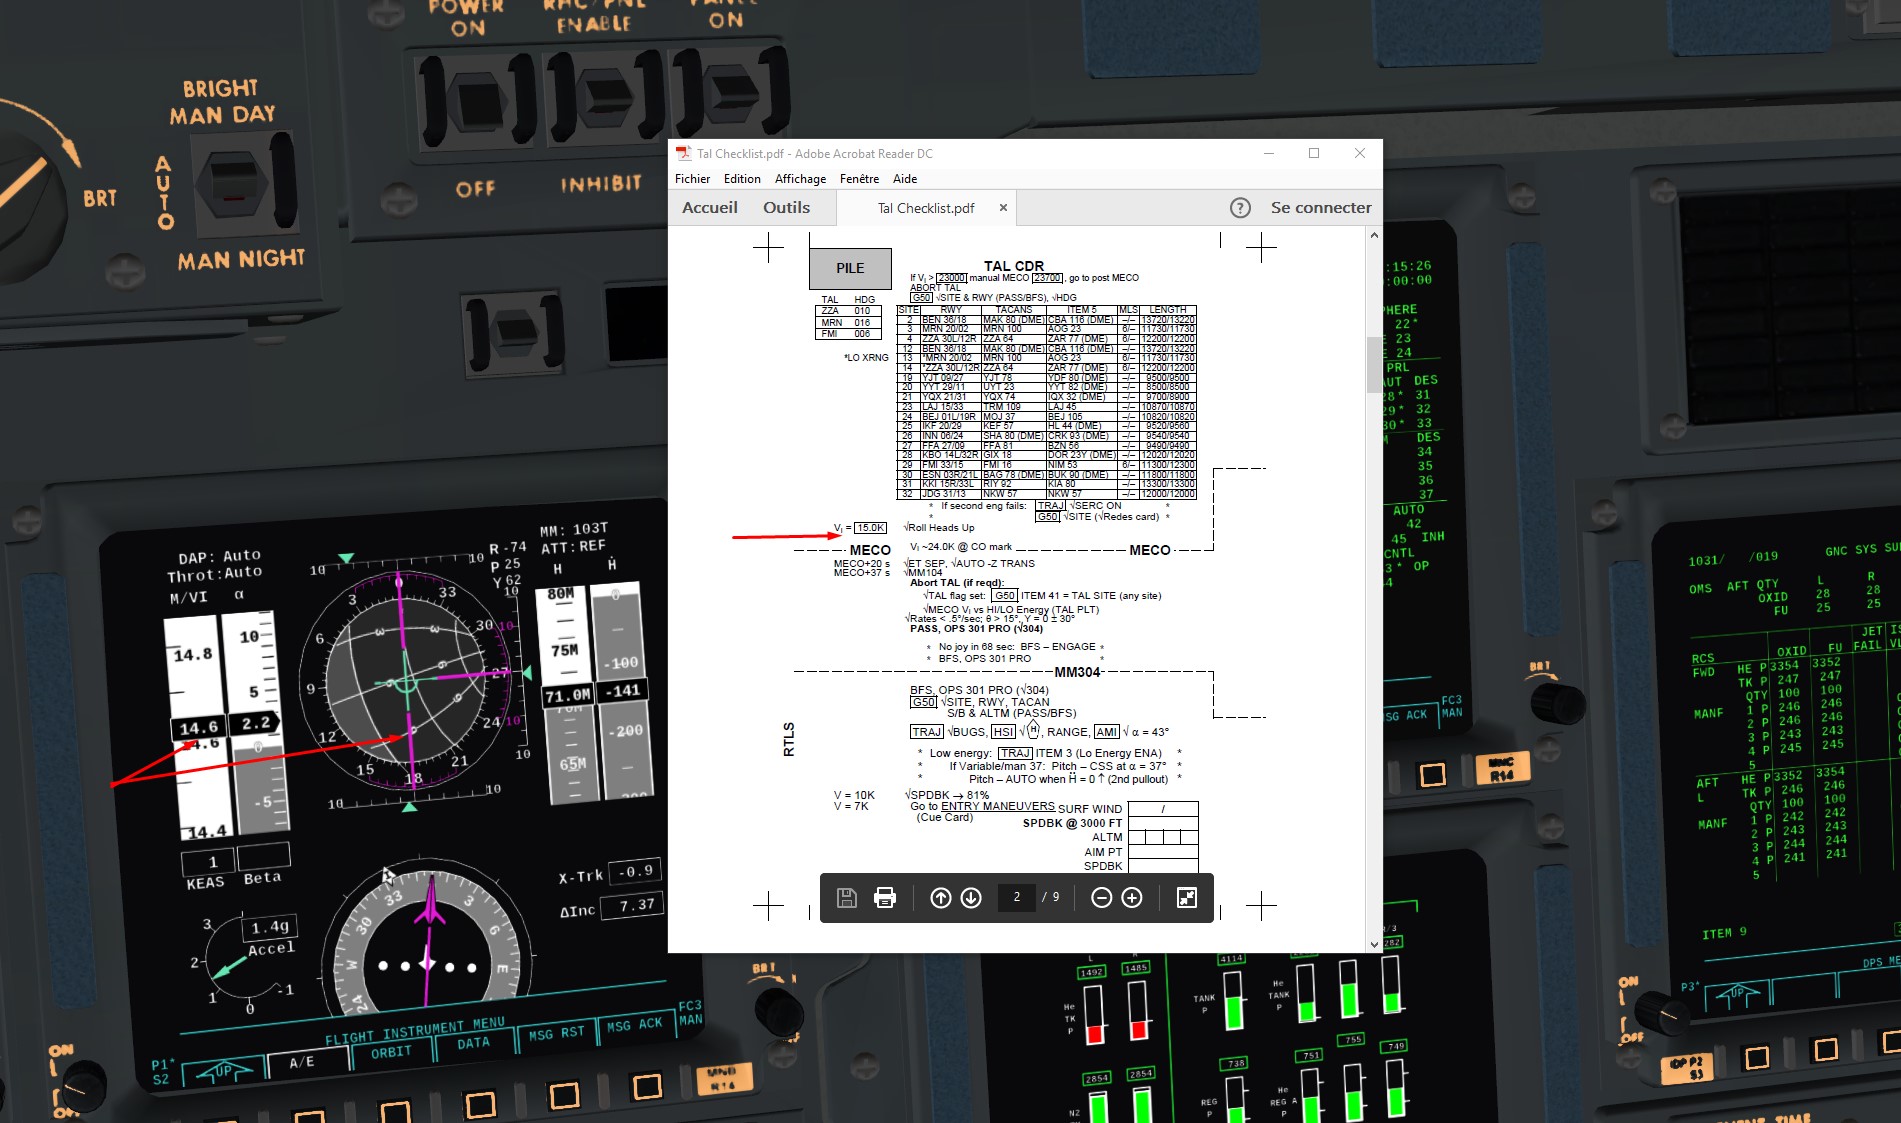Open the Aide menu
The height and width of the screenshot is (1123, 1901).
tap(905, 179)
